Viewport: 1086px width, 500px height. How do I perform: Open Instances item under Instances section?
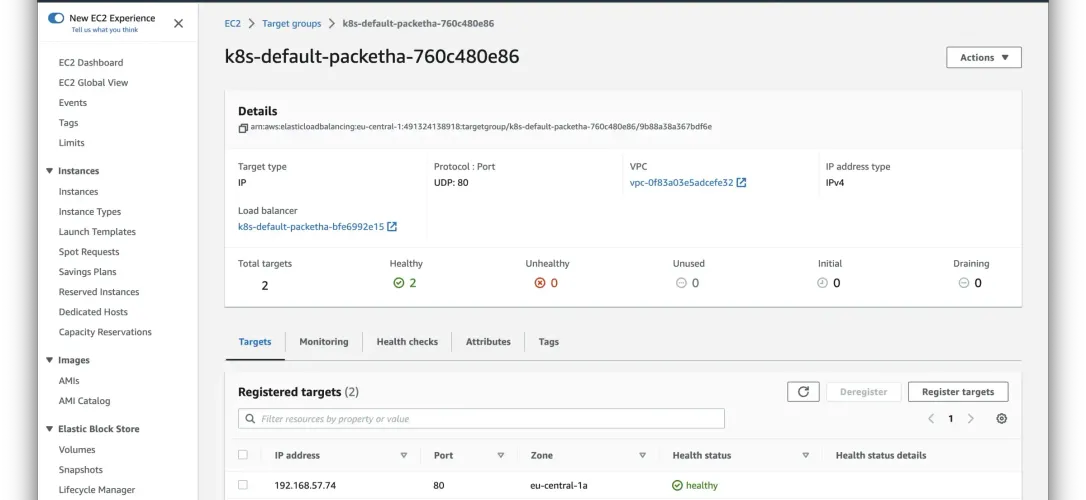[78, 192]
